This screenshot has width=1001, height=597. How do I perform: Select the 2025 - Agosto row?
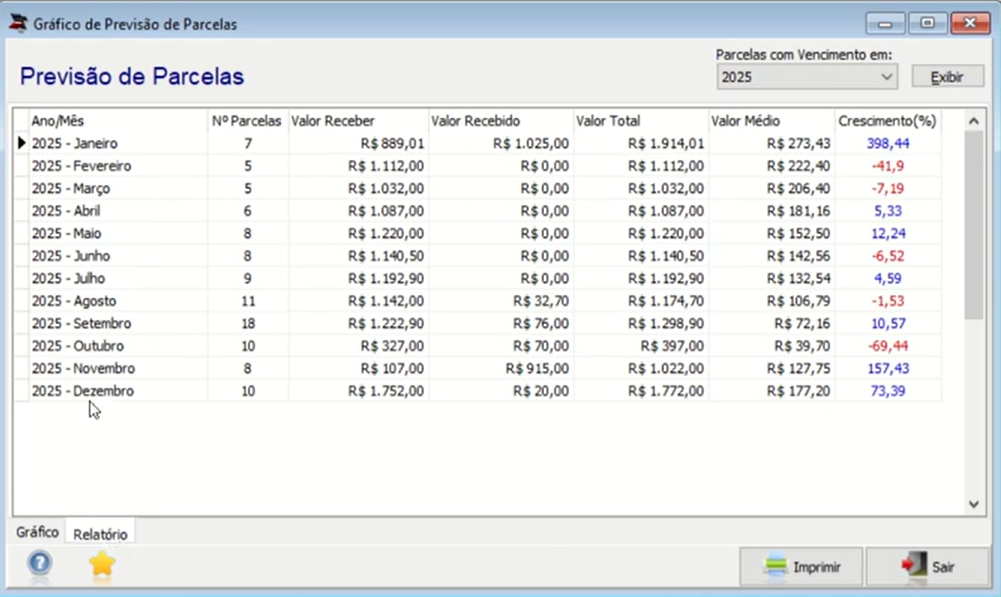point(478,301)
